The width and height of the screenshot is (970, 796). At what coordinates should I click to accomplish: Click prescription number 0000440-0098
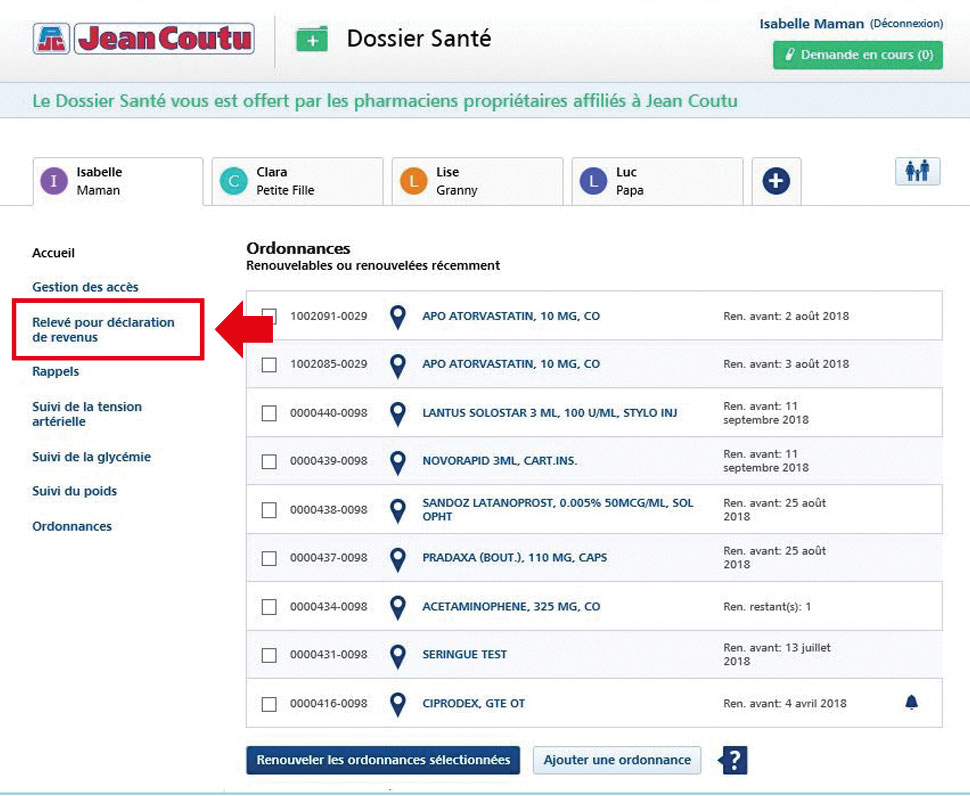[x=328, y=413]
